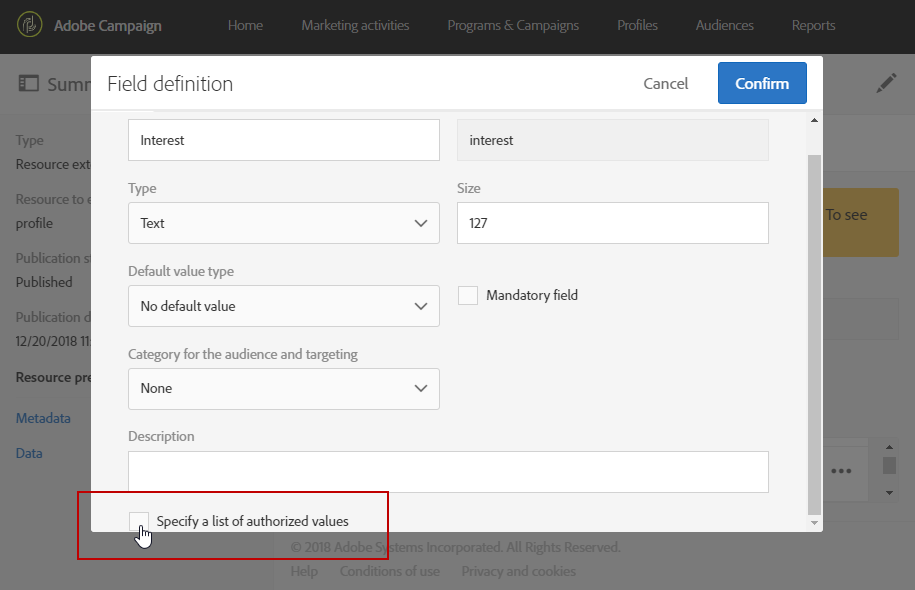This screenshot has height=590, width=915.
Task: Click the three-dots more options icon
Action: pos(839,471)
